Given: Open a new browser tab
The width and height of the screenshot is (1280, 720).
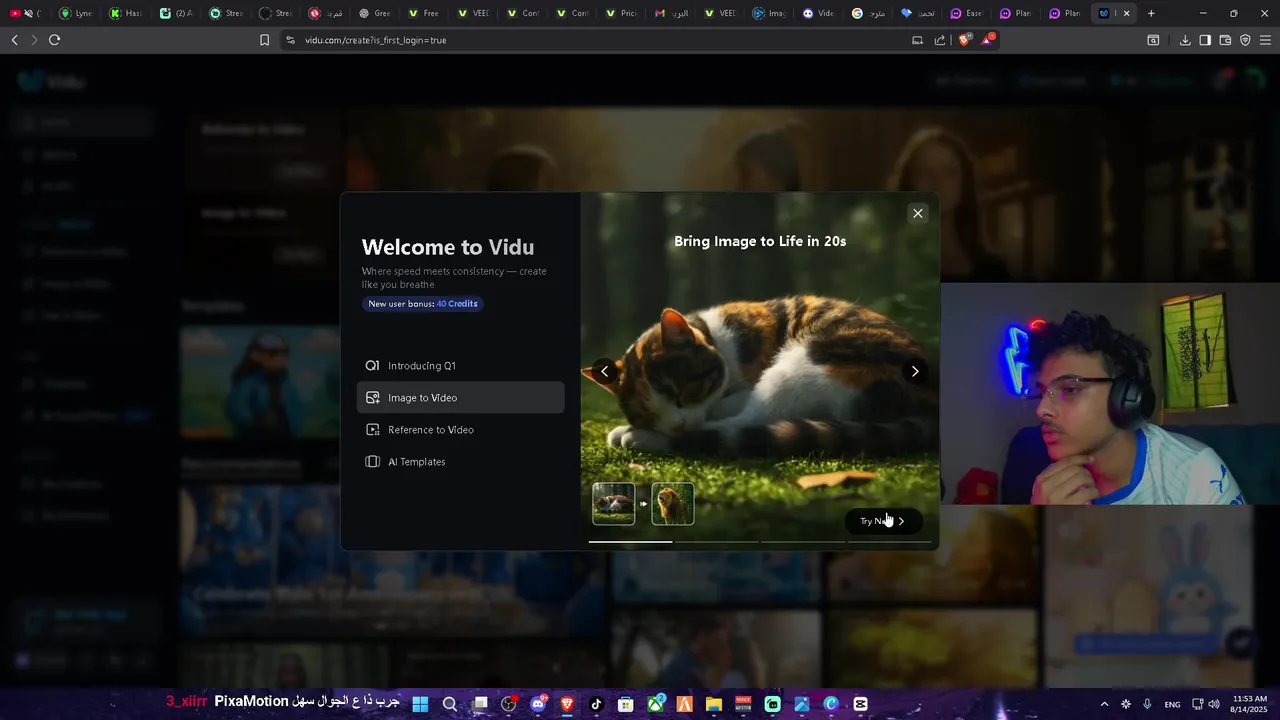Looking at the screenshot, I should pyautogui.click(x=1151, y=13).
